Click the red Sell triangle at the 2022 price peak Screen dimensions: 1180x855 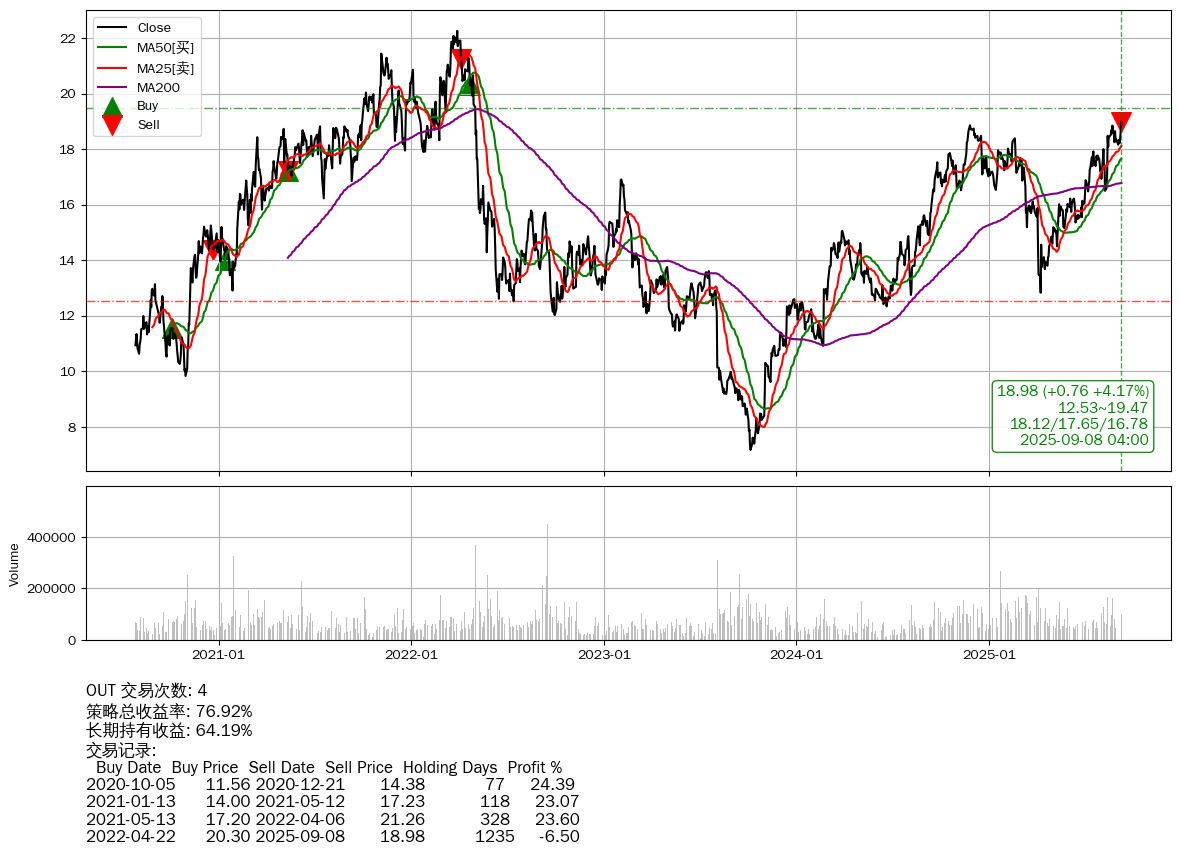point(461,59)
